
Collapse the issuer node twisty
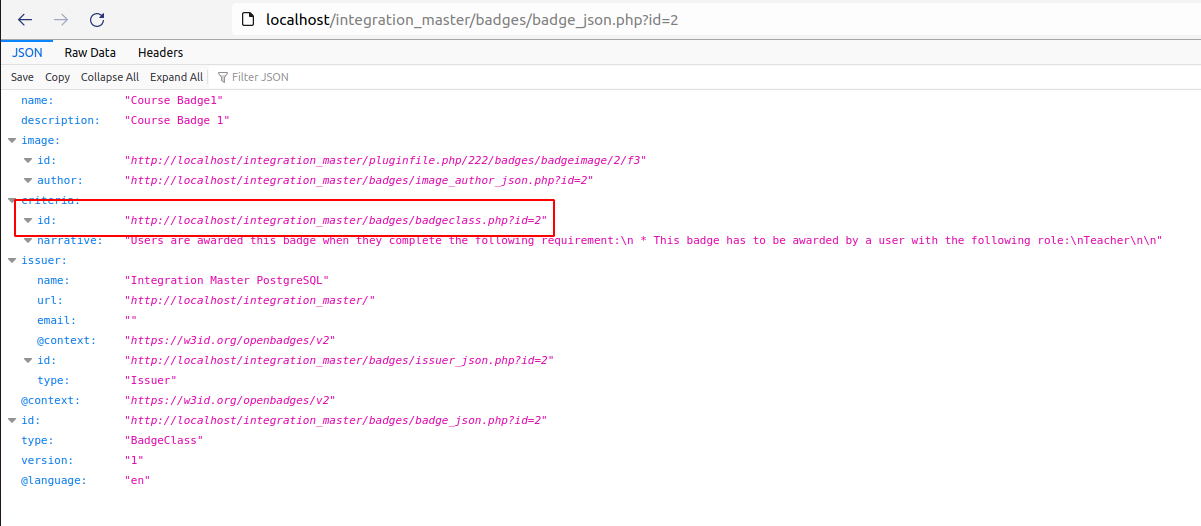click(12, 261)
